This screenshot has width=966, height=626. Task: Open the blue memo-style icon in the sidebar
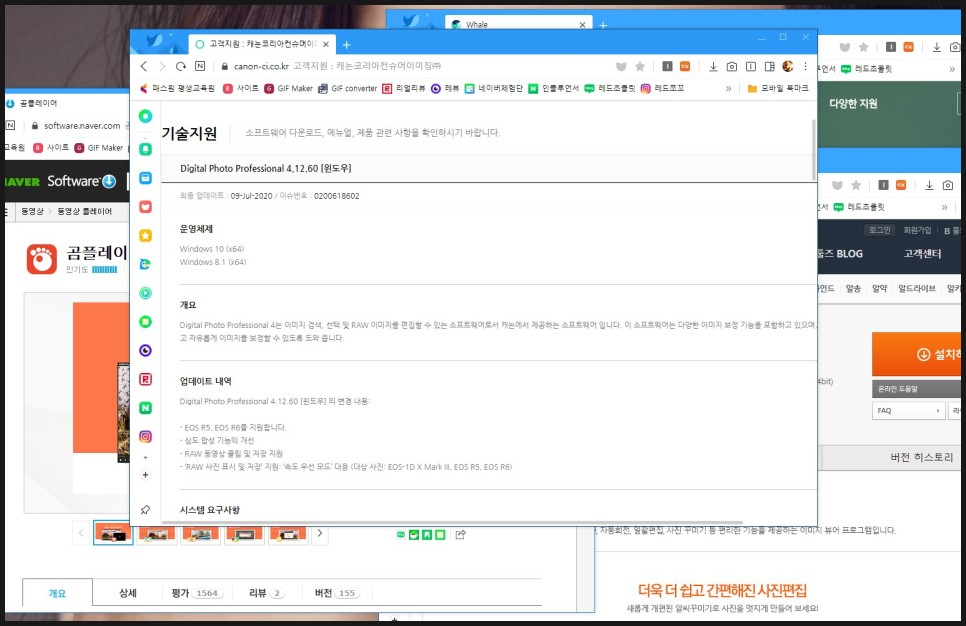145,177
